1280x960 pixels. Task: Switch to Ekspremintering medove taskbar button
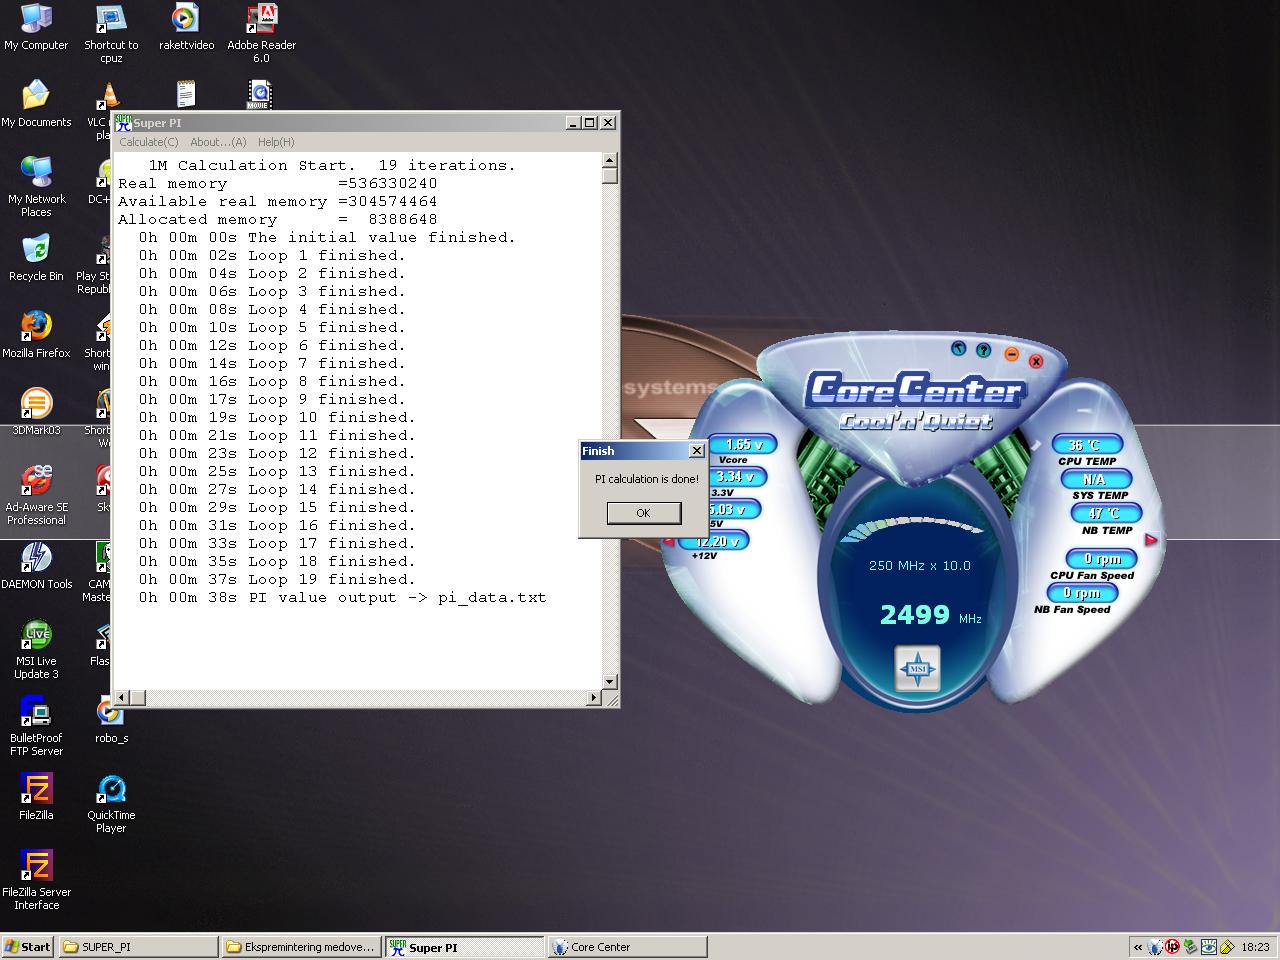pyautogui.click(x=301, y=947)
